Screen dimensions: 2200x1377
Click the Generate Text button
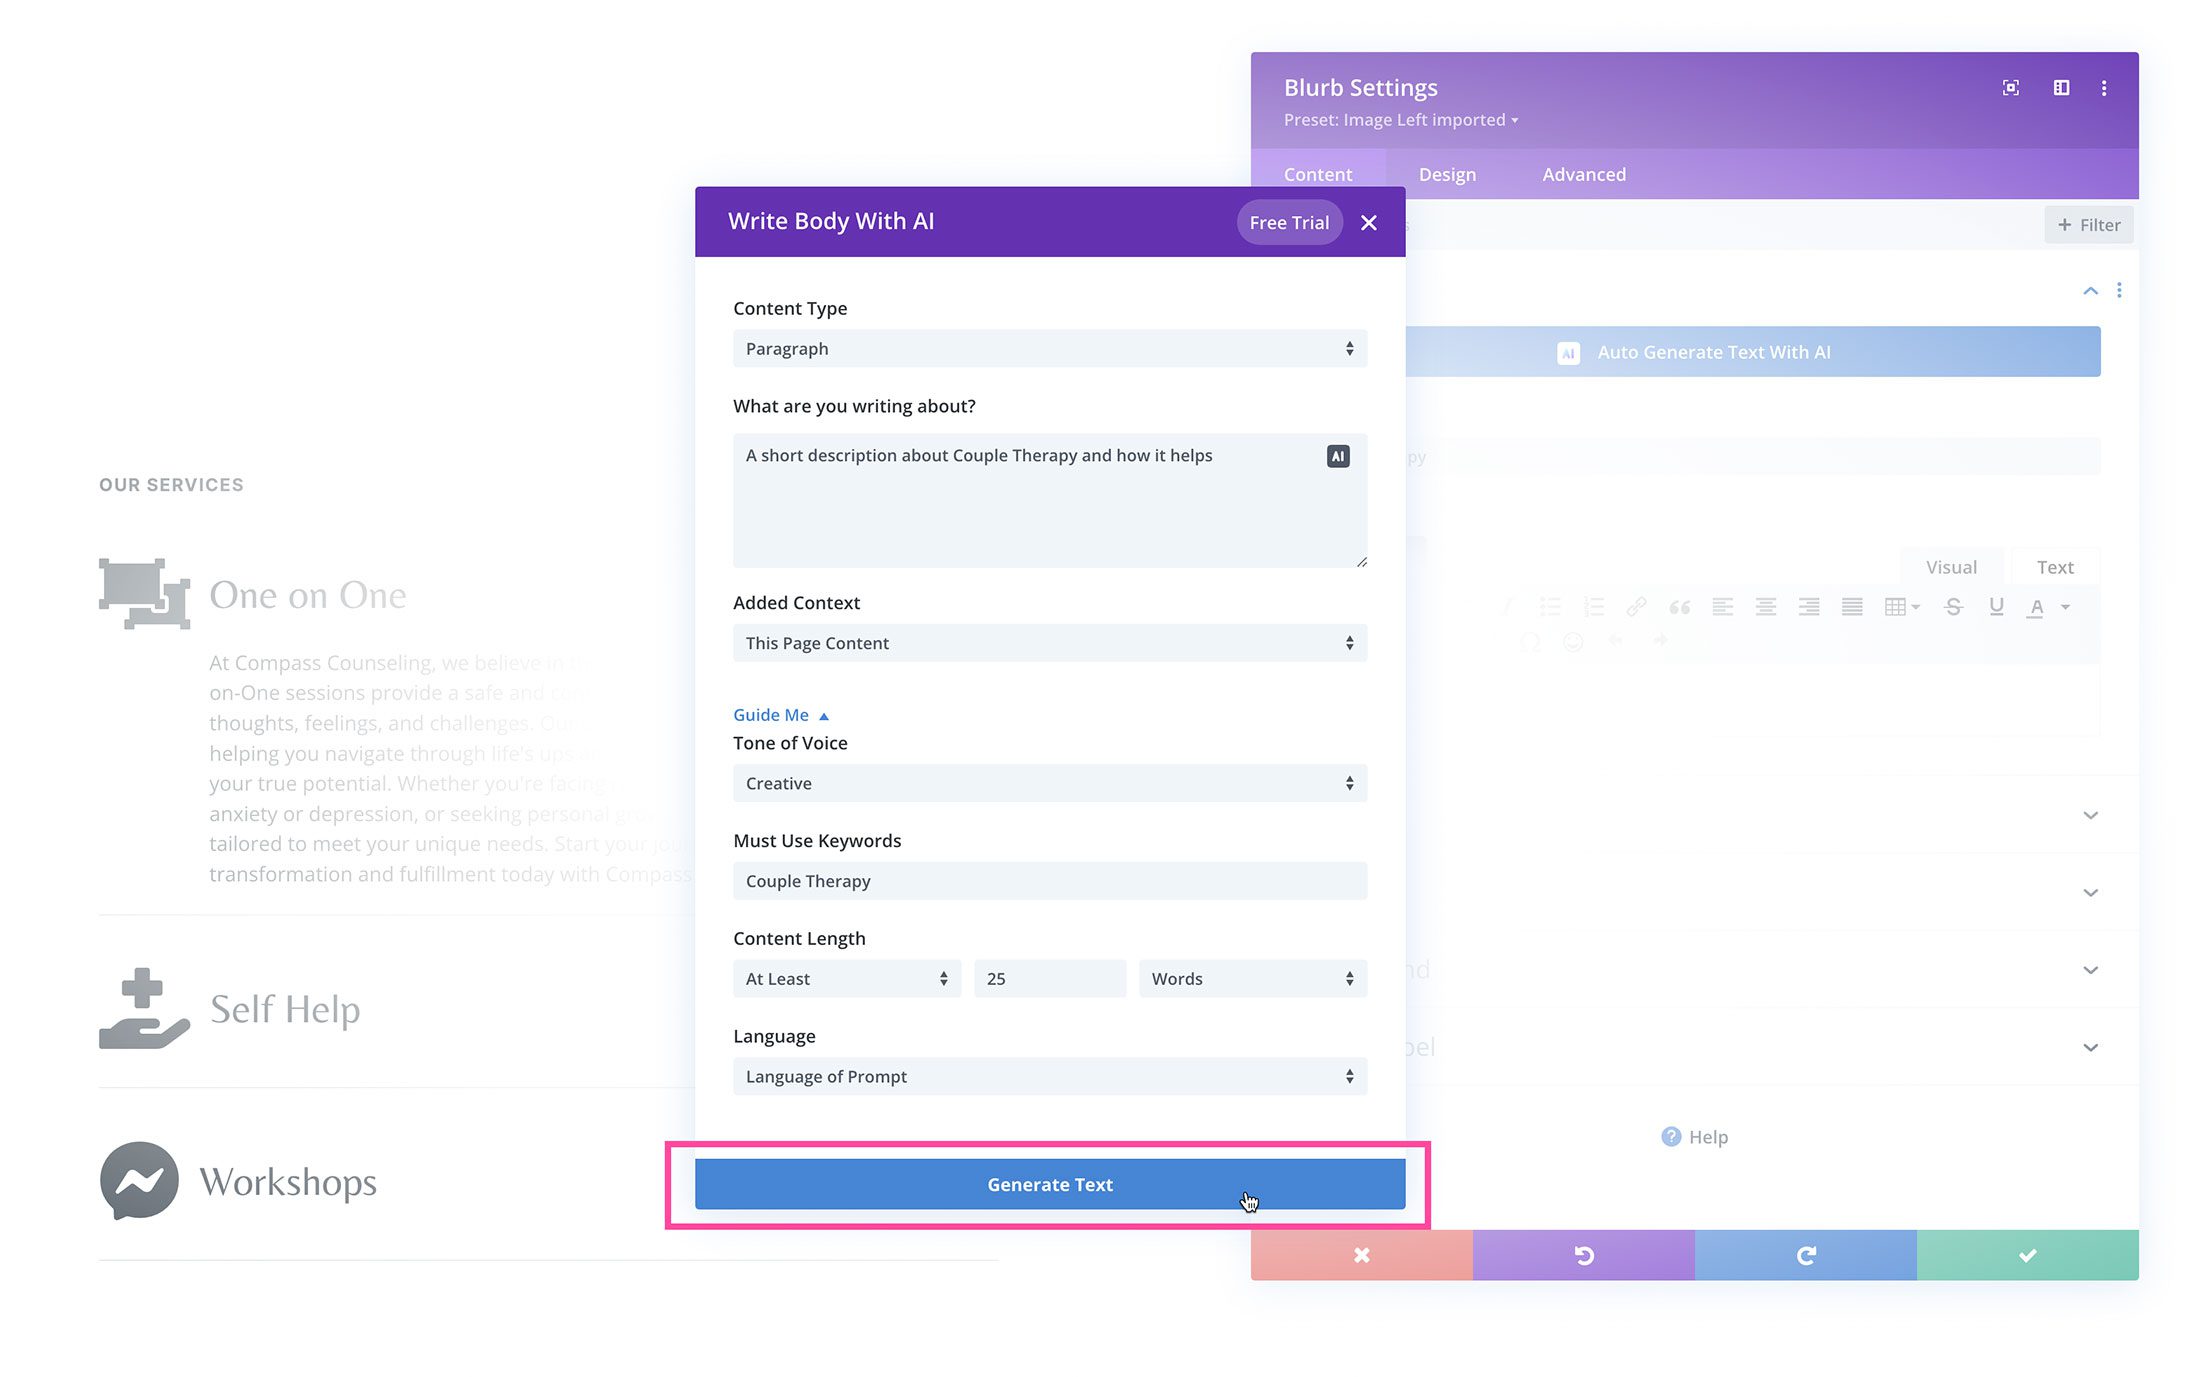1048,1183
